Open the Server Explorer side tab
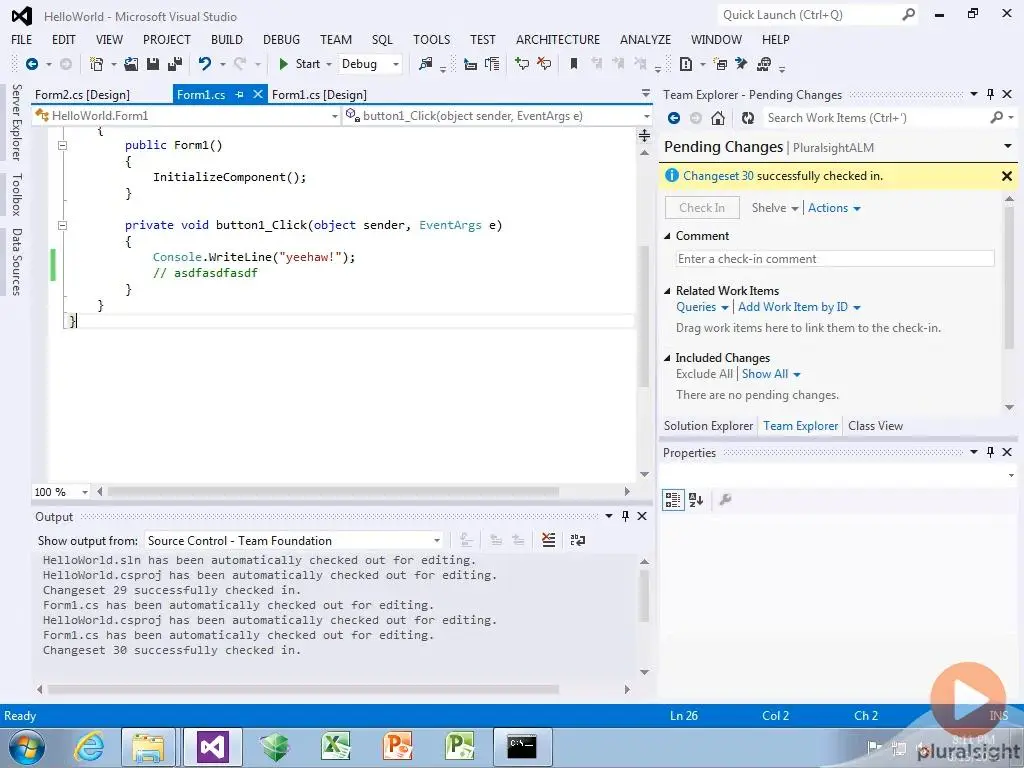The height and width of the screenshot is (768, 1024). tap(17, 123)
